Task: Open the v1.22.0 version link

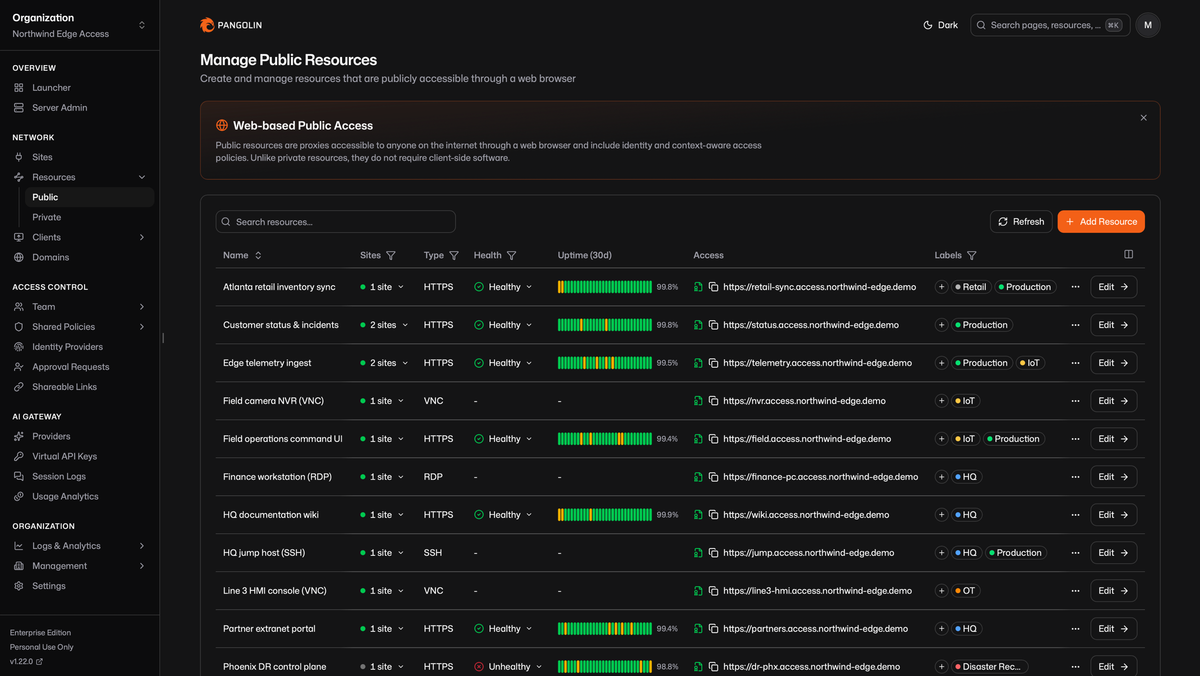Action: 26,662
